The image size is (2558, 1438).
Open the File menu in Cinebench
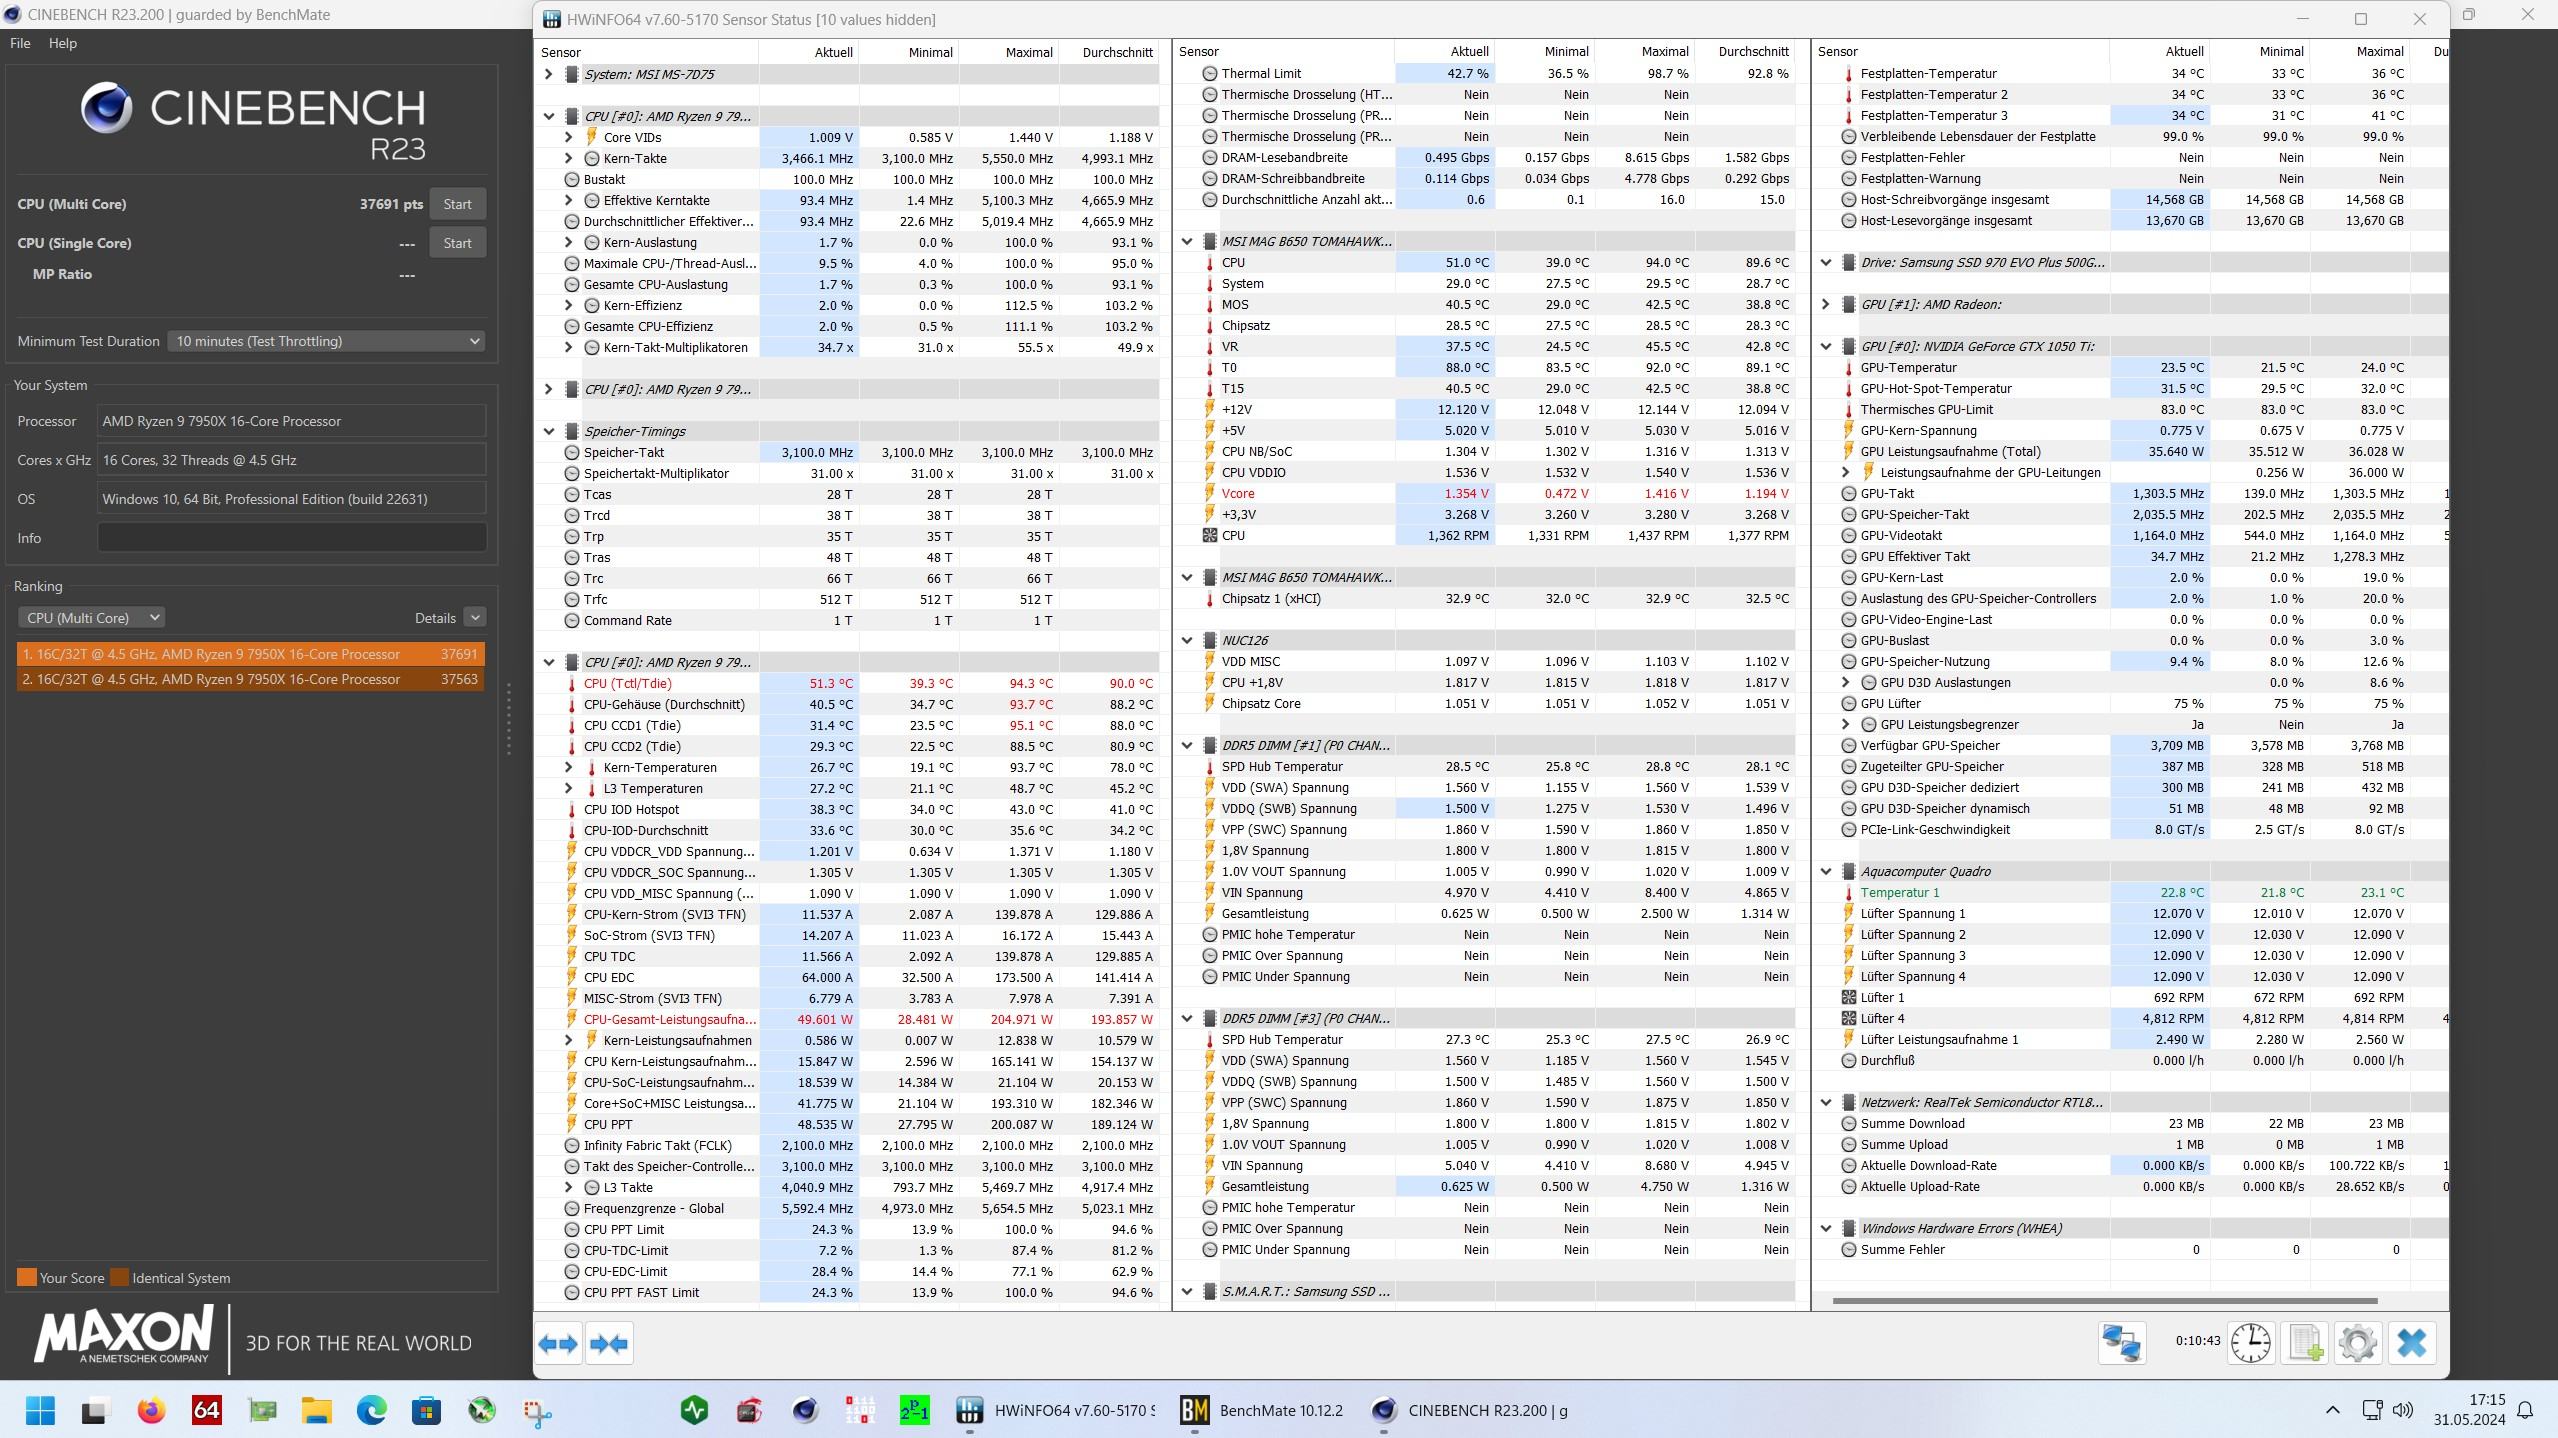(20, 43)
